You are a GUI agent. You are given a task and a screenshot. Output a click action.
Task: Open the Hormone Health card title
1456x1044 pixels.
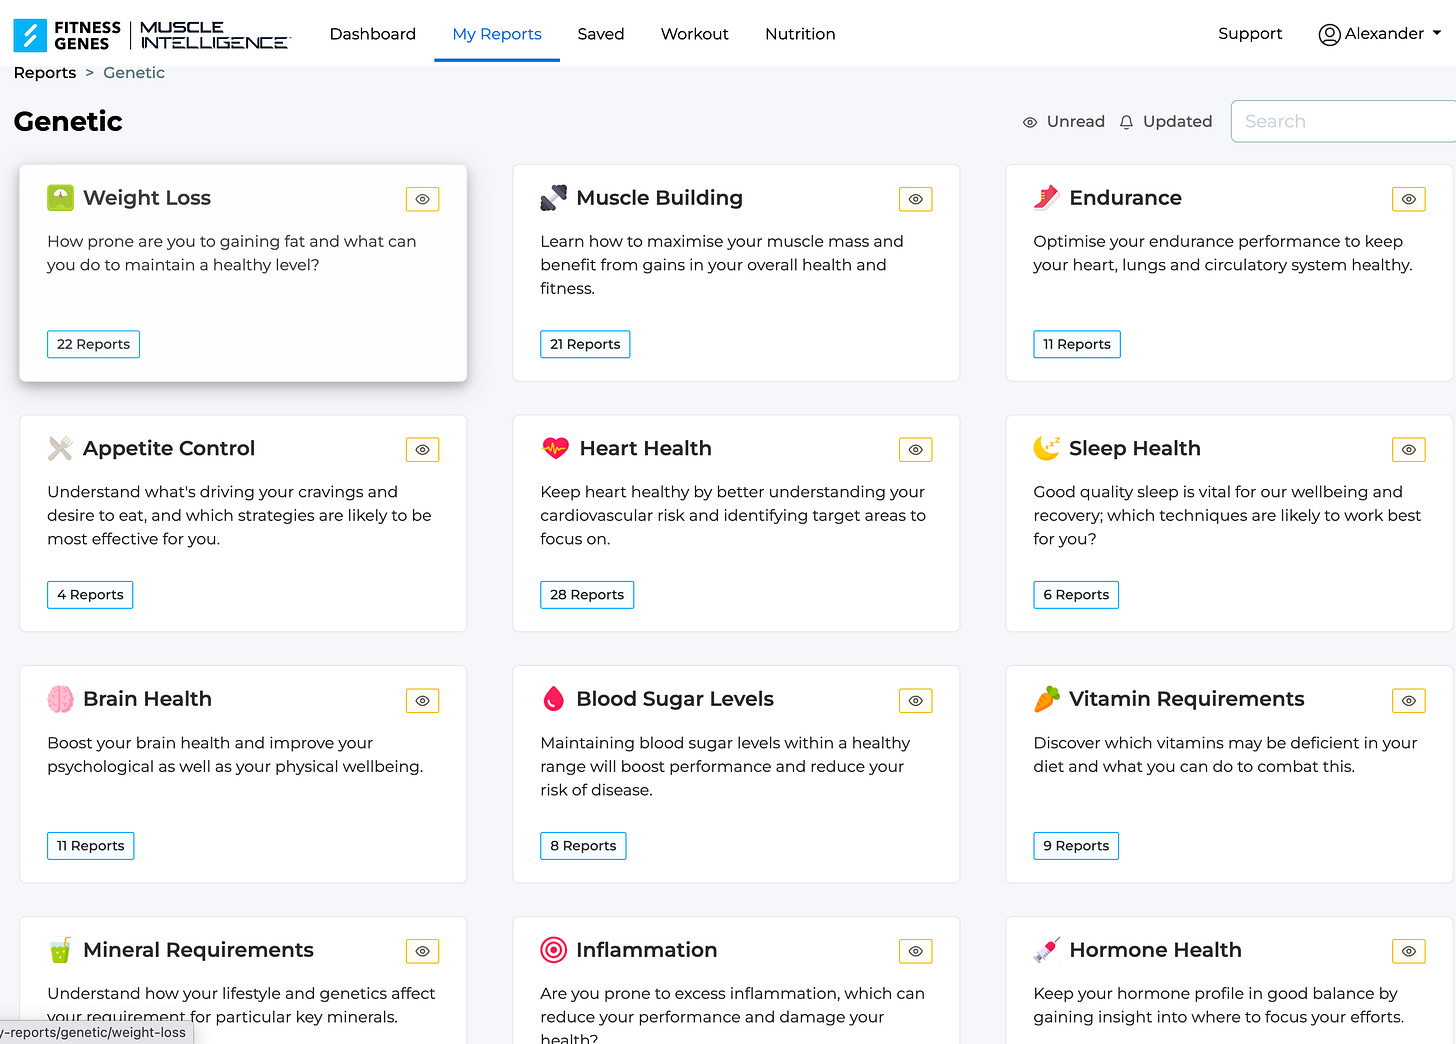point(1155,950)
